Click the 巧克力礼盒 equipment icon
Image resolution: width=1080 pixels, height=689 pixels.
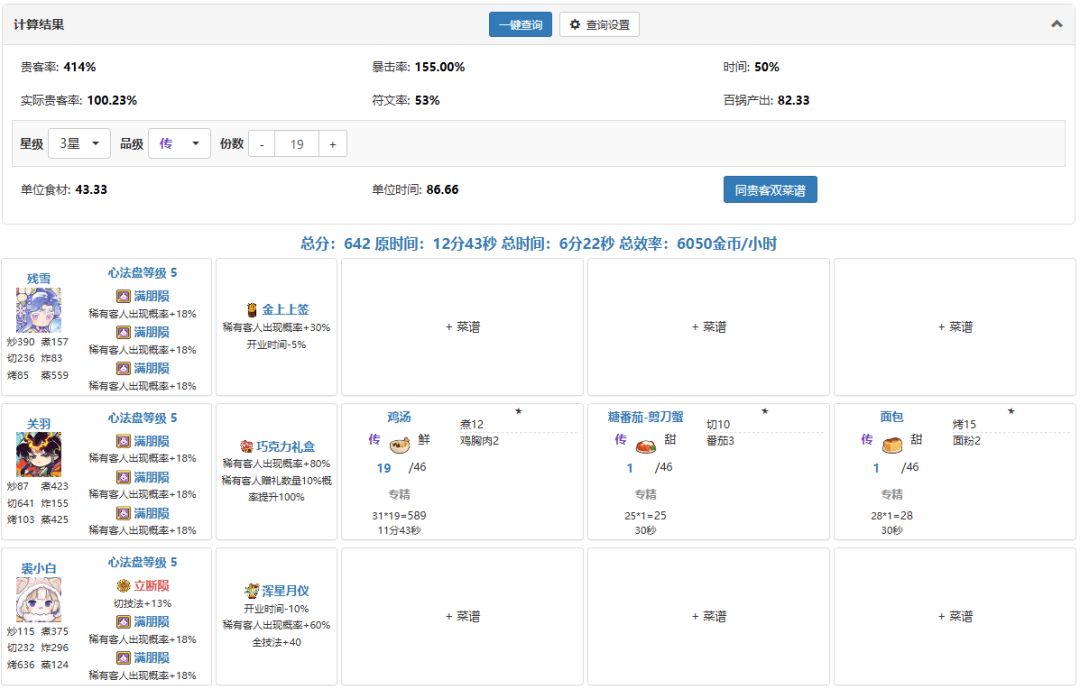(x=247, y=446)
